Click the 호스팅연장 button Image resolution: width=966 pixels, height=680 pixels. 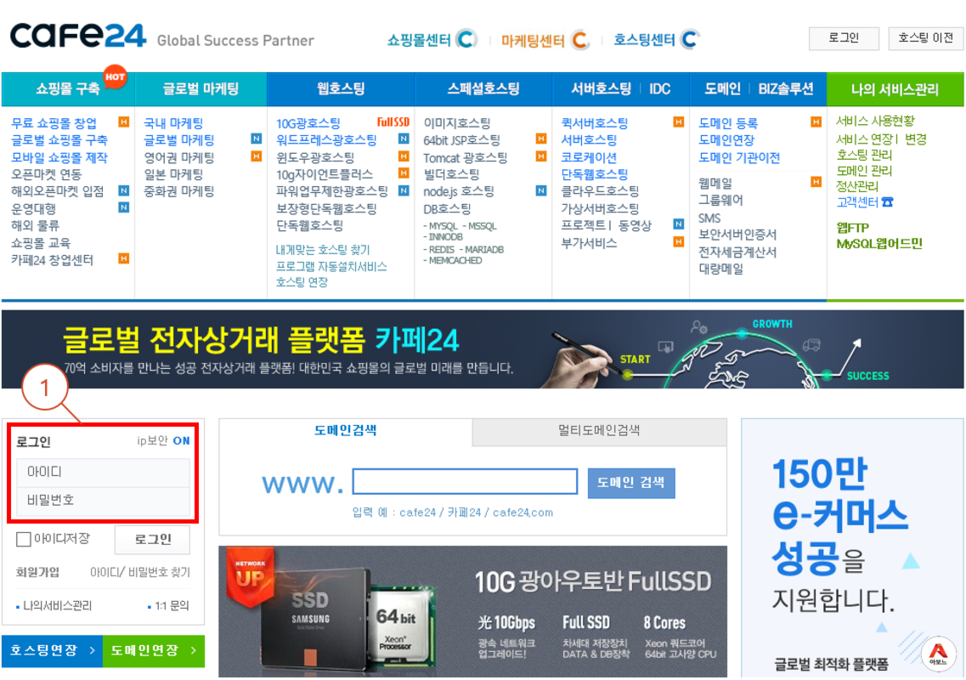(x=52, y=650)
